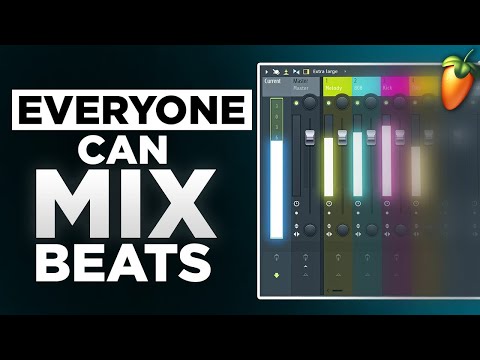This screenshot has height=360, width=480.
Task: Click the Kick volume fader handle
Action: tap(400, 137)
